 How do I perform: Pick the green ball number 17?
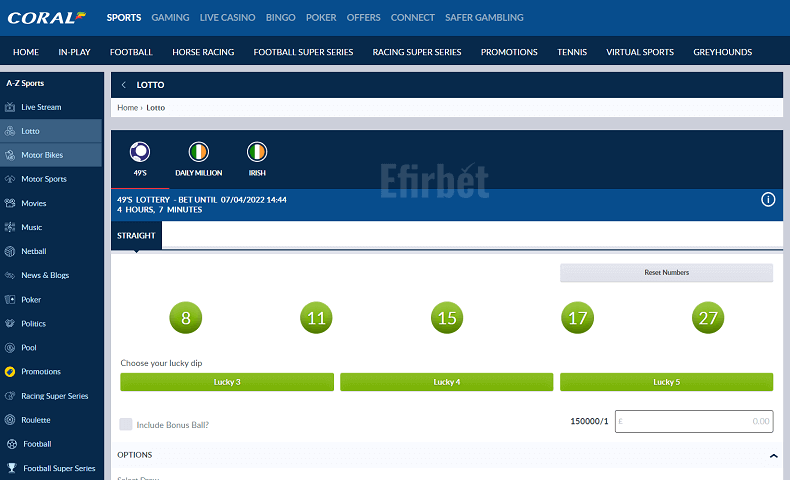[577, 318]
